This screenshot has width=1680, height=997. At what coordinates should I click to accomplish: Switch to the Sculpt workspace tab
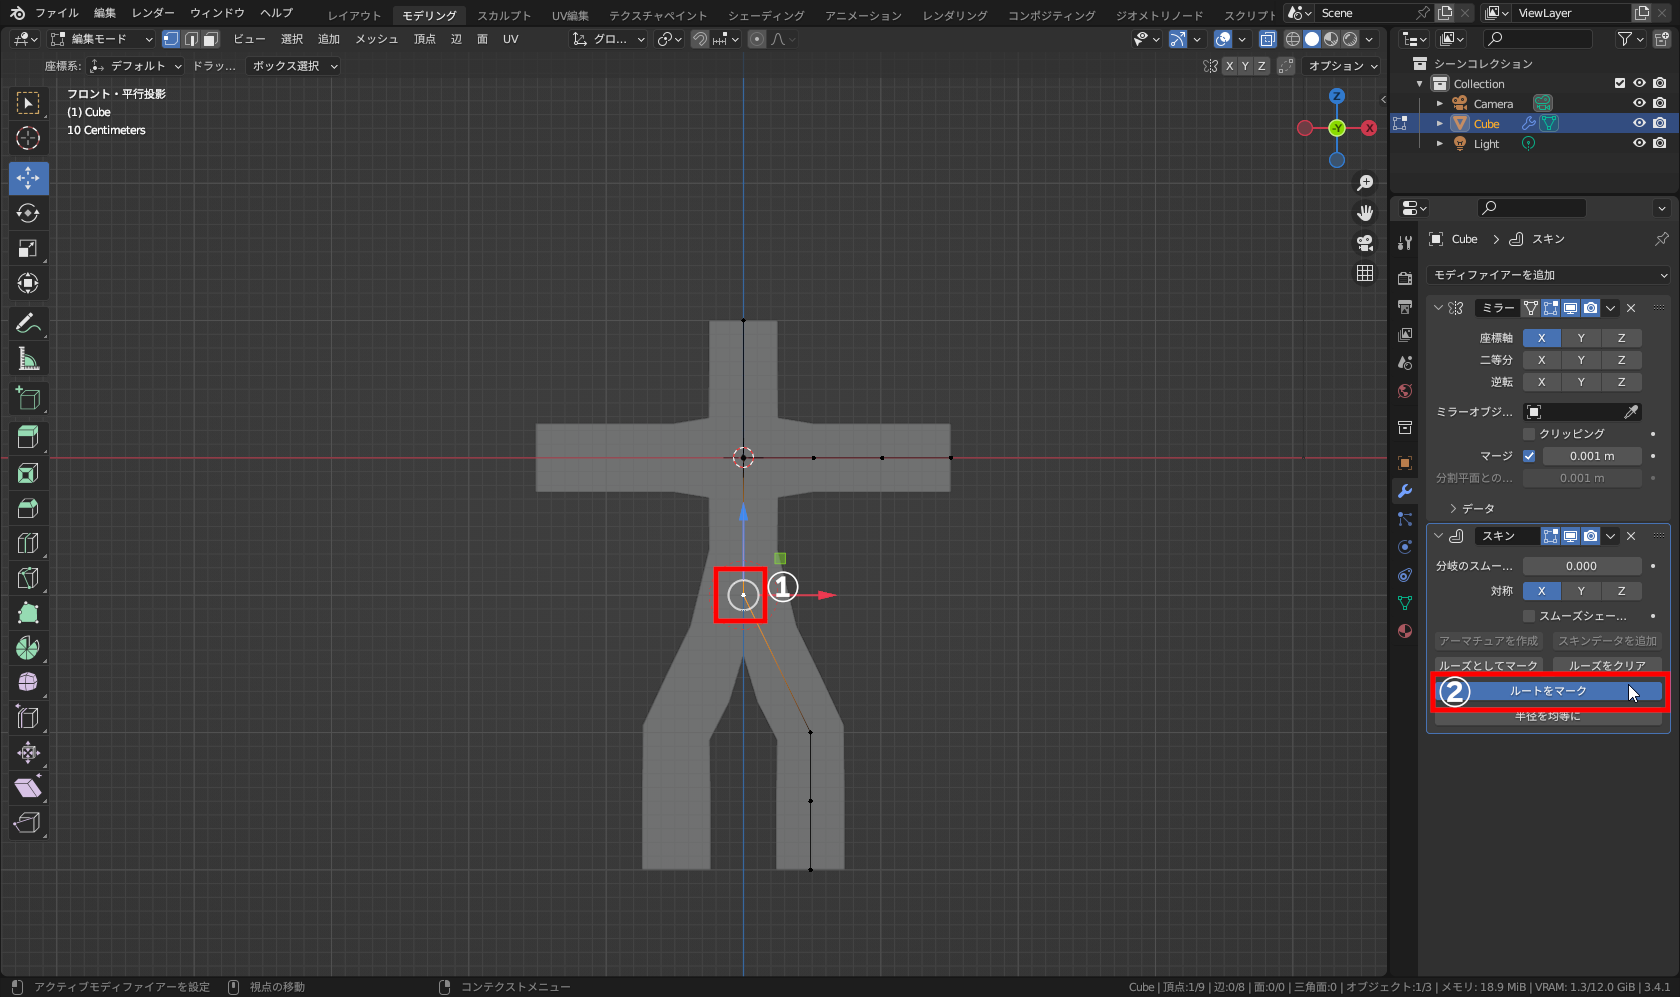504,15
